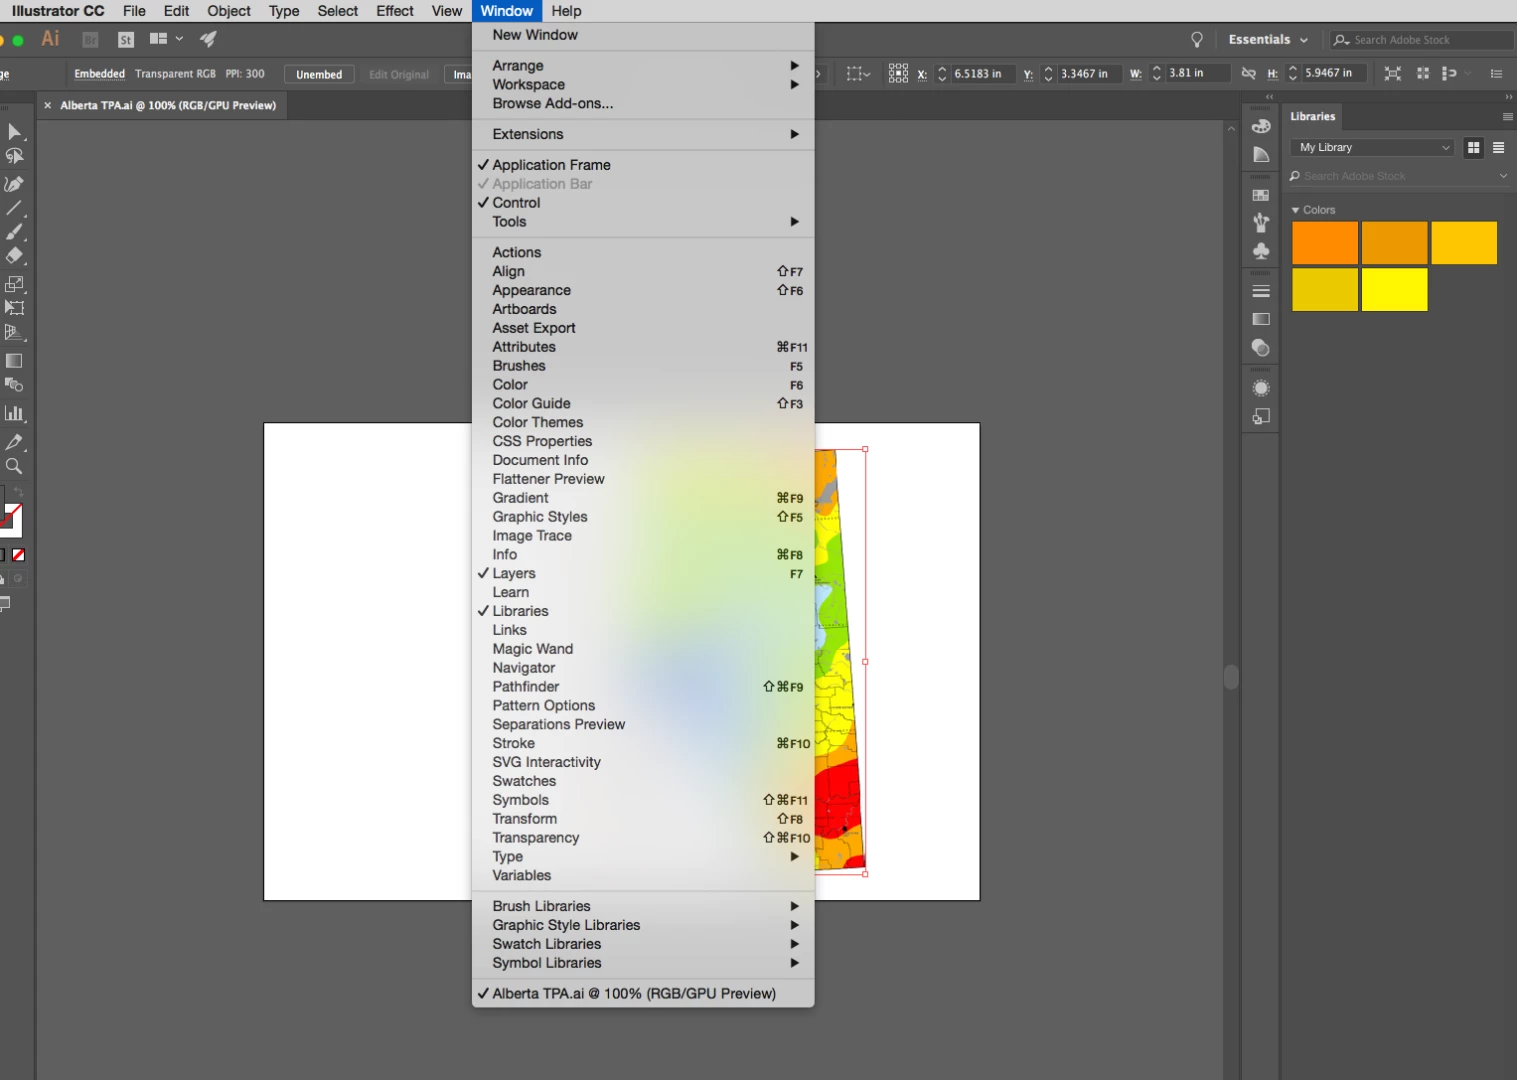Image resolution: width=1517 pixels, height=1080 pixels.
Task: Pick the golden yellow top-right swatch
Action: 1464,243
